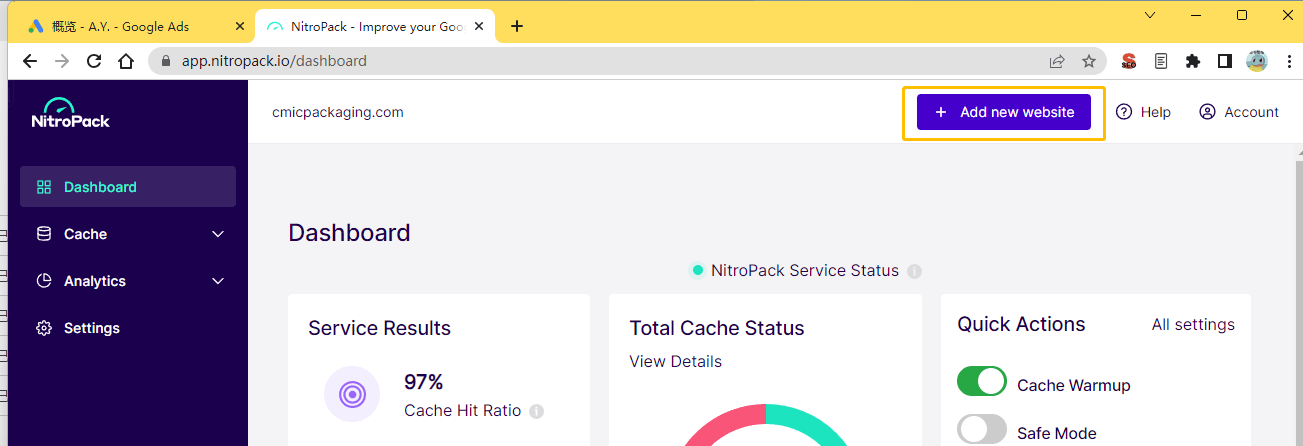The width and height of the screenshot is (1303, 446).
Task: Click the info icon next to Cache Hit Ratio
Action: click(537, 411)
